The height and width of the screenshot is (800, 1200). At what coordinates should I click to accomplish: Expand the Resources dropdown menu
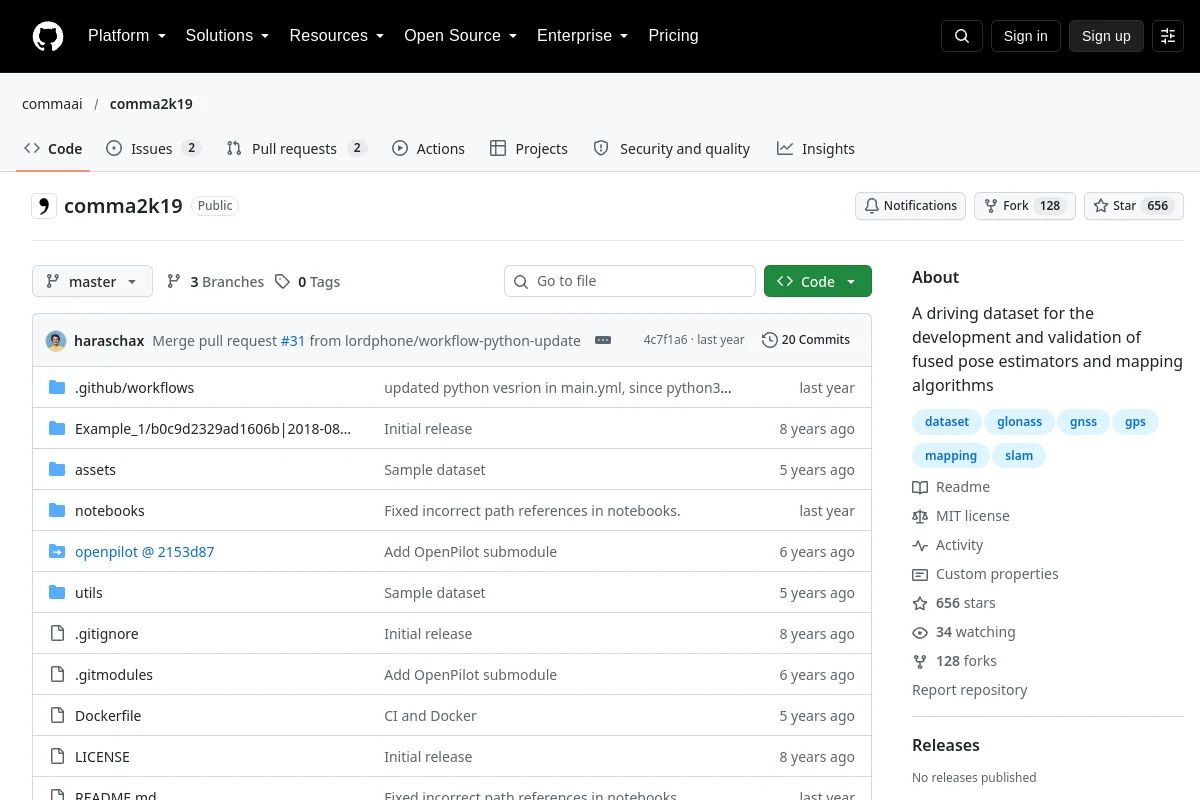(x=337, y=36)
